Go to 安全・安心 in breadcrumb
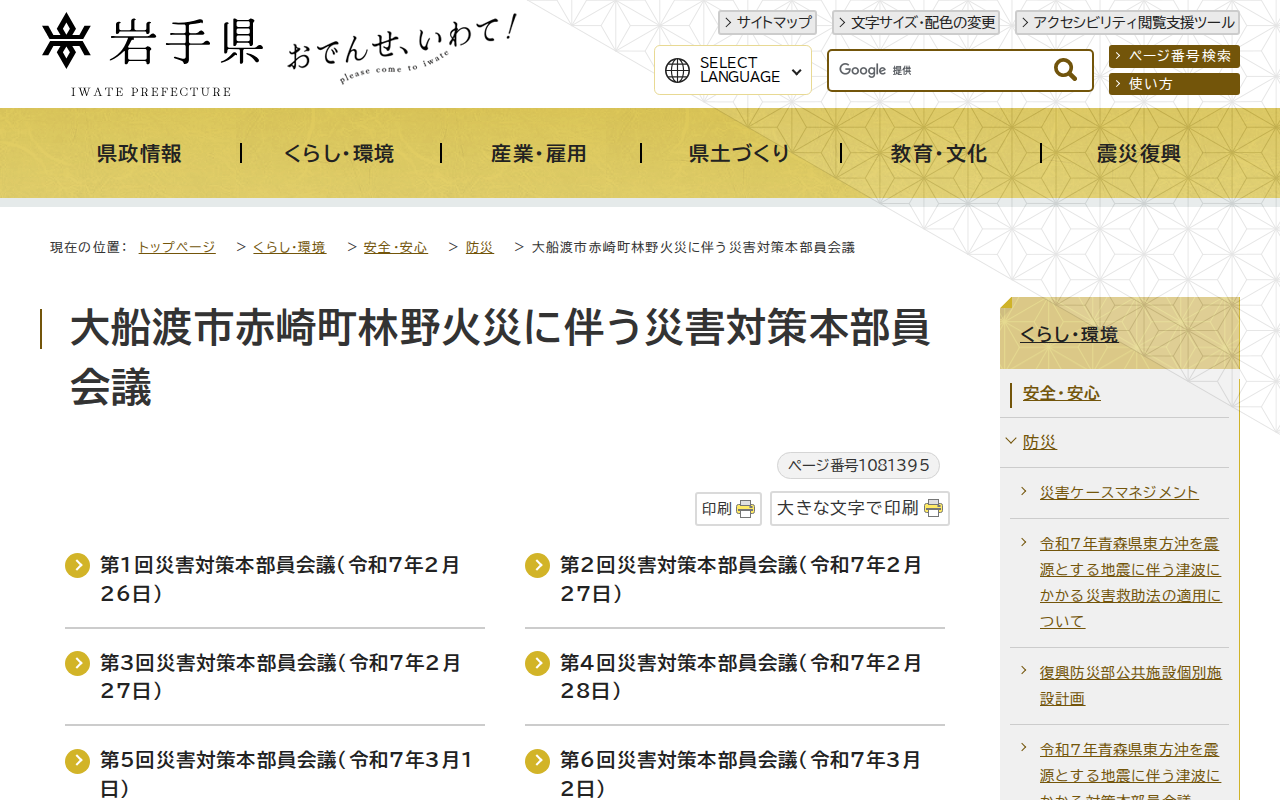This screenshot has height=800, width=1280. pos(396,247)
